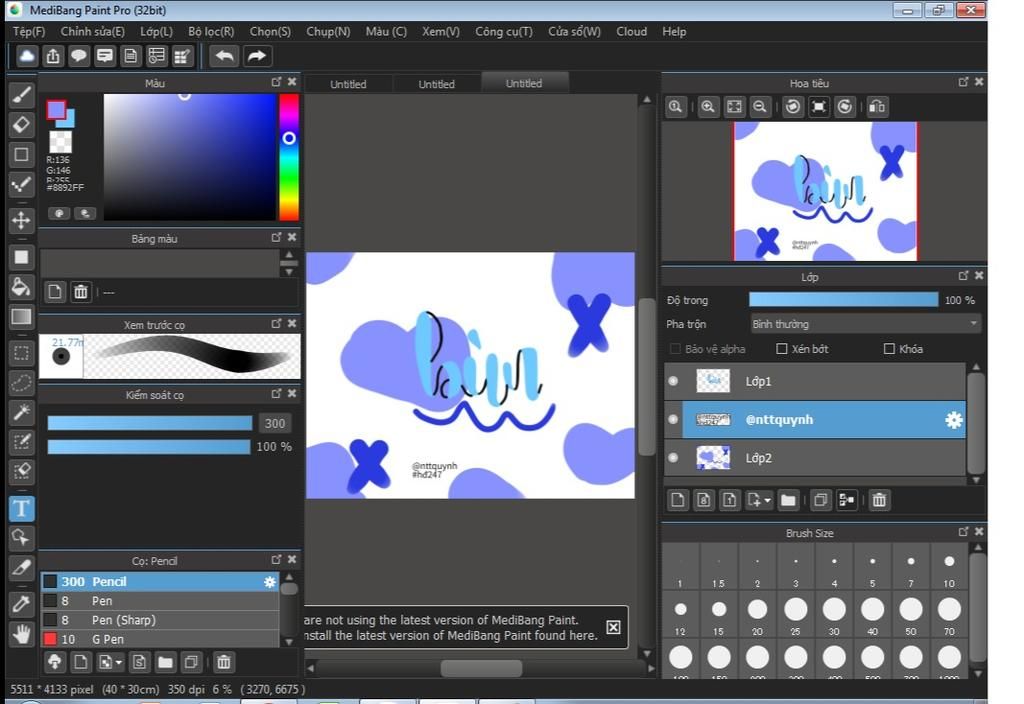Click the Redo arrow button
This screenshot has width=1024, height=704.
point(257,56)
